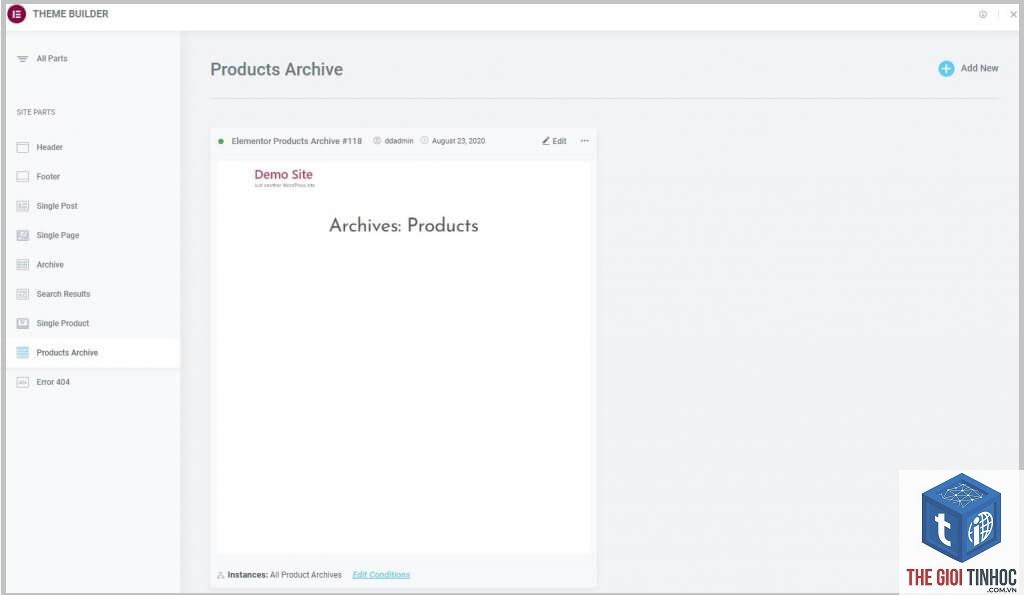Viewport: 1024px width, 595px height.
Task: Click the Single Post icon
Action: [23, 206]
